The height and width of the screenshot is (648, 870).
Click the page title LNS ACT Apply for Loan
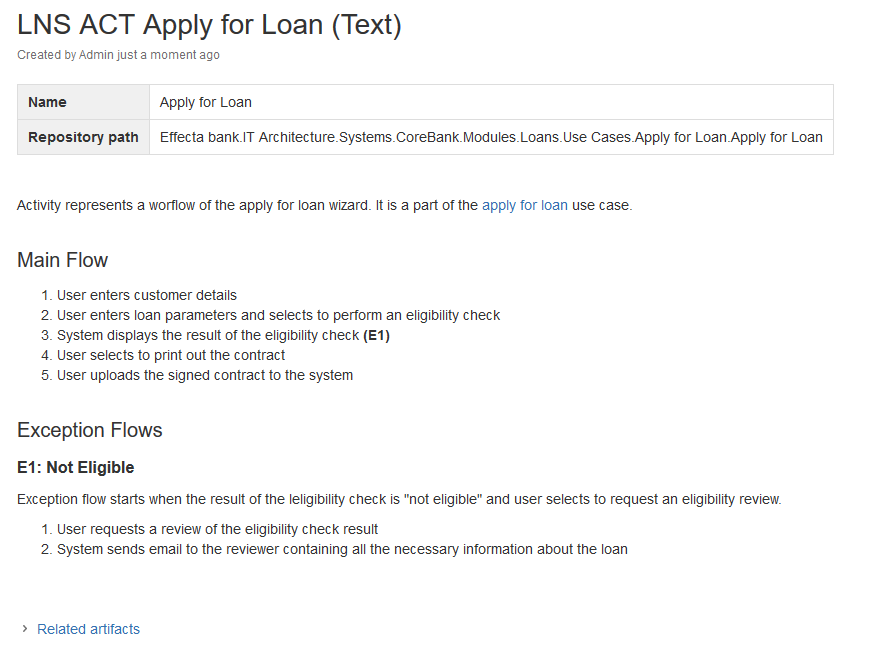pyautogui.click(x=209, y=26)
